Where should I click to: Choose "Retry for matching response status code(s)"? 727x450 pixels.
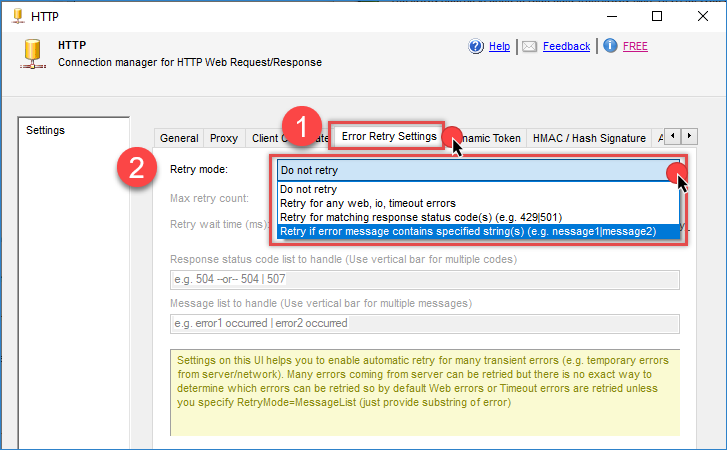[x=403, y=217]
